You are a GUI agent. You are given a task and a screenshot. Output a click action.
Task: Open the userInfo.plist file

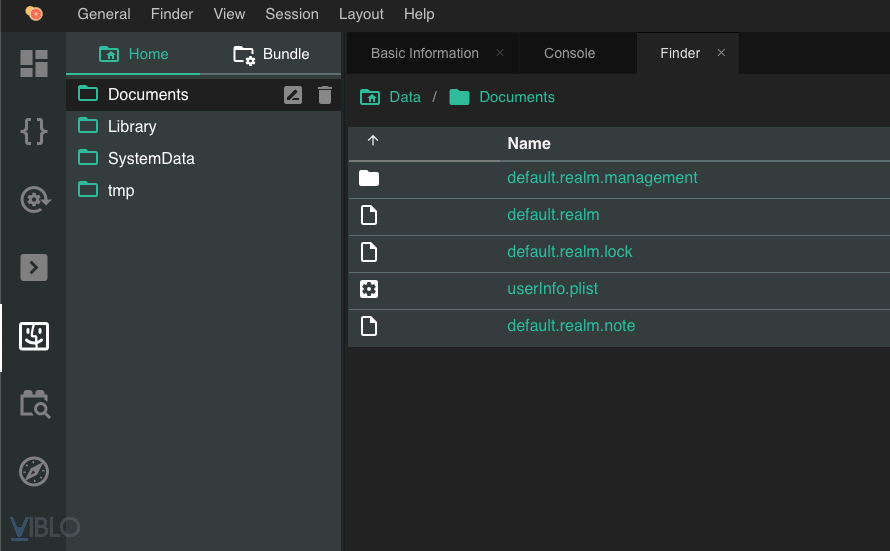click(552, 289)
